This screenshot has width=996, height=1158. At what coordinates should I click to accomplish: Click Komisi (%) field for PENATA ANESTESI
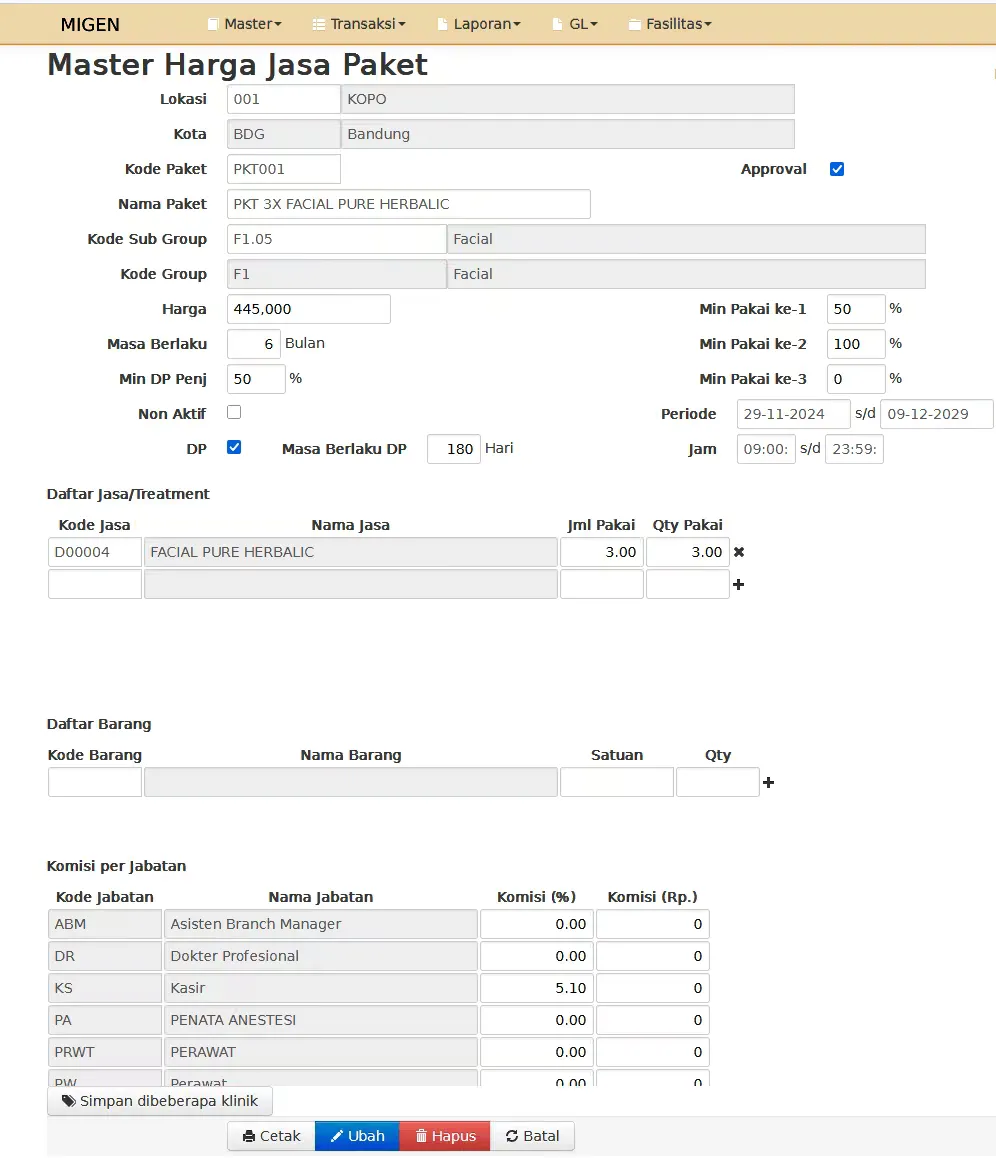click(537, 1020)
